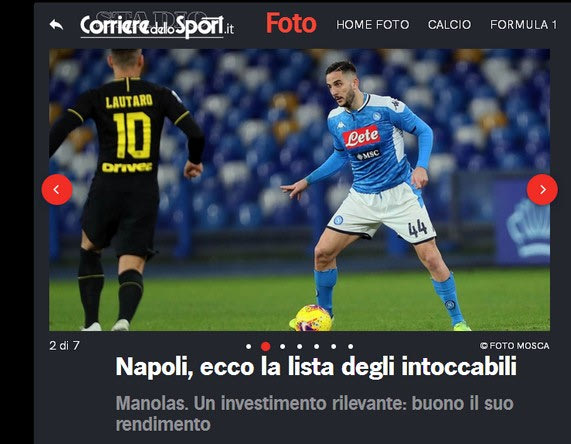Image resolution: width=571 pixels, height=444 pixels.
Task: Click the Manolas caption text
Action: click(315, 414)
